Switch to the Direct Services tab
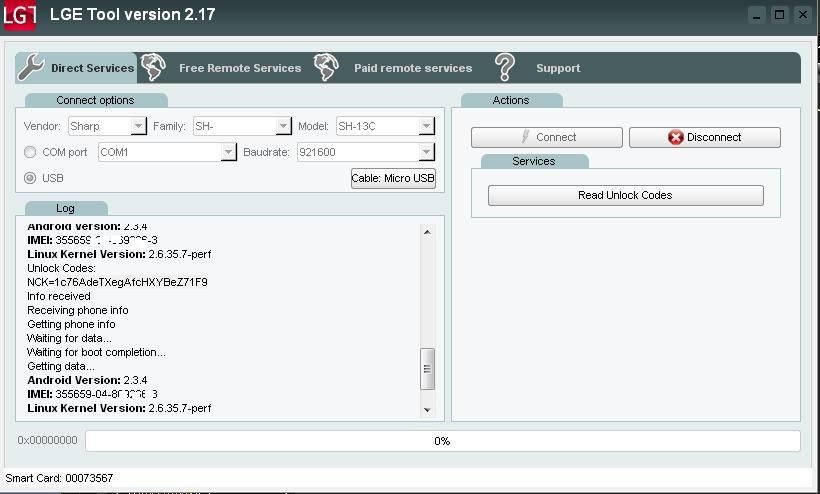The width and height of the screenshot is (820, 494). click(76, 68)
